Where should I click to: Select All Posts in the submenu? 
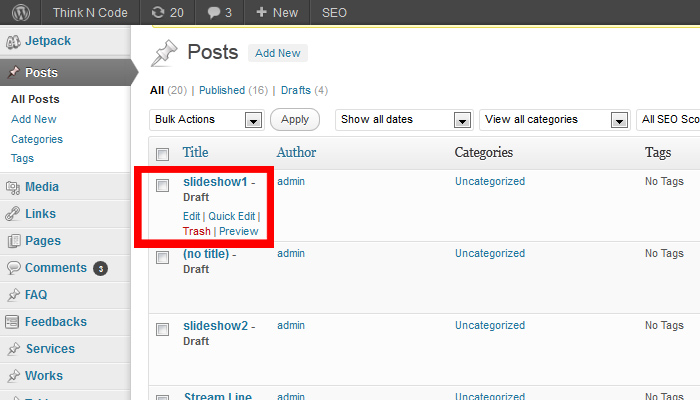(x=35, y=99)
